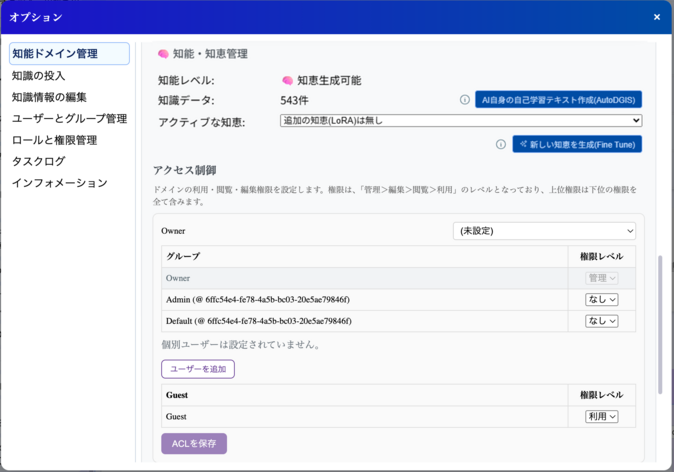
Task: Click the AI自身の自己学習テキスト作成(AutoDGIS) button
Action: [x=558, y=100]
